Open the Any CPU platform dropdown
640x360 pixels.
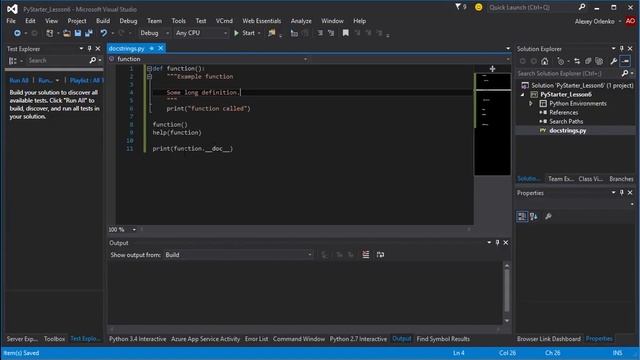[201, 33]
